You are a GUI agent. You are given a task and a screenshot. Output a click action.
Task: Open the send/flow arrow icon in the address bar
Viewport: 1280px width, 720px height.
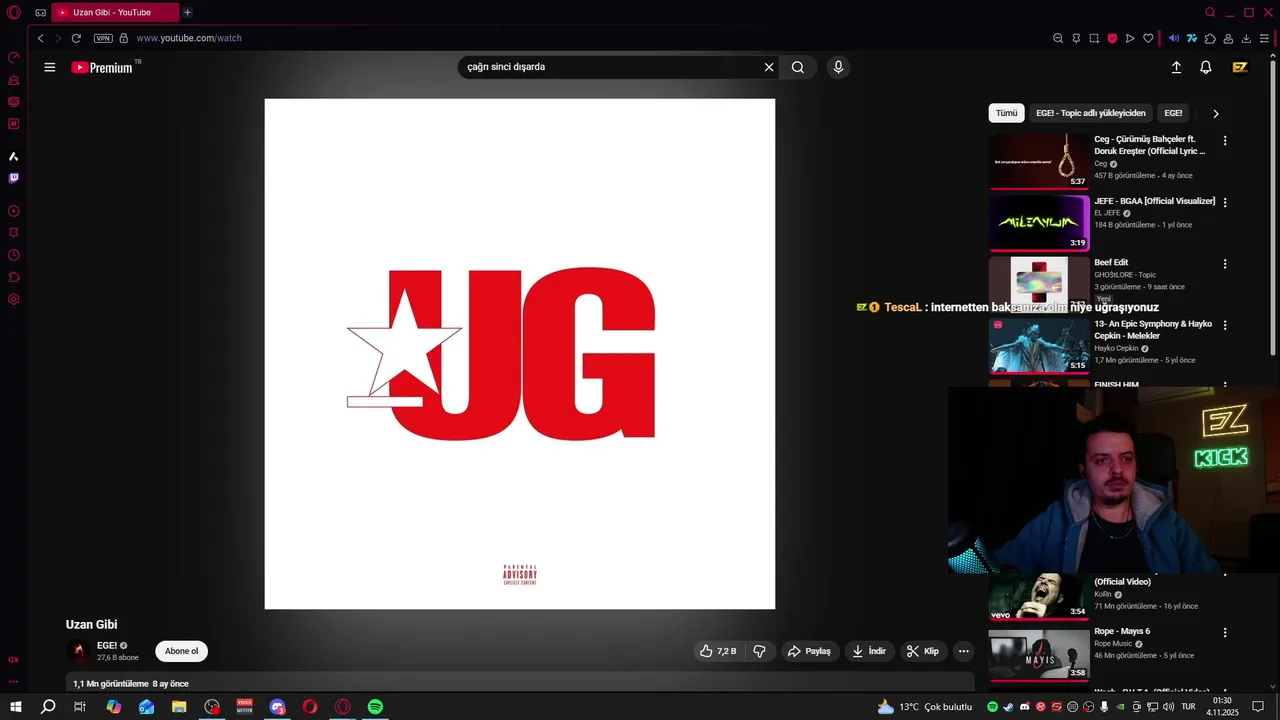click(x=1130, y=38)
